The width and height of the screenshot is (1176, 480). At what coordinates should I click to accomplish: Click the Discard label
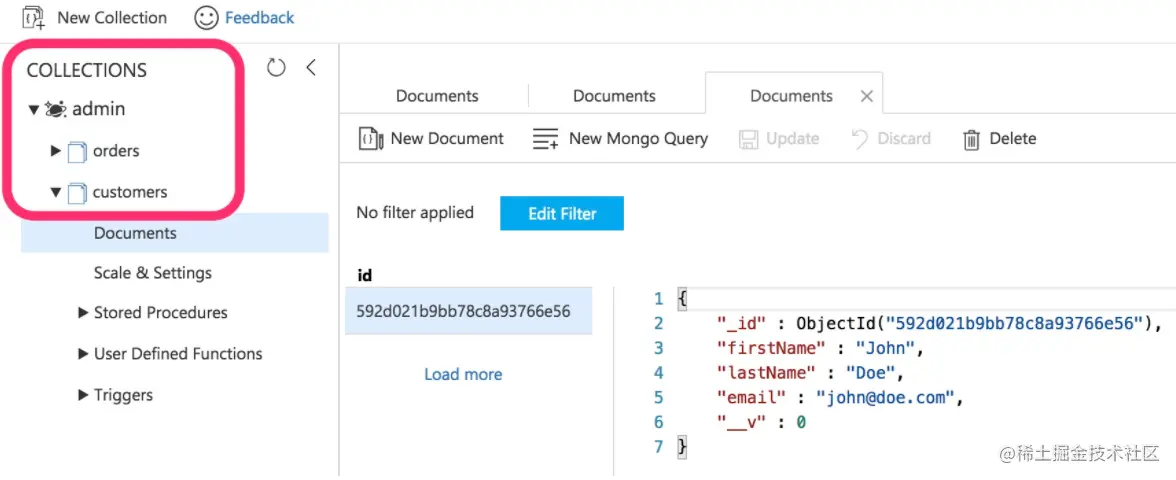[904, 139]
